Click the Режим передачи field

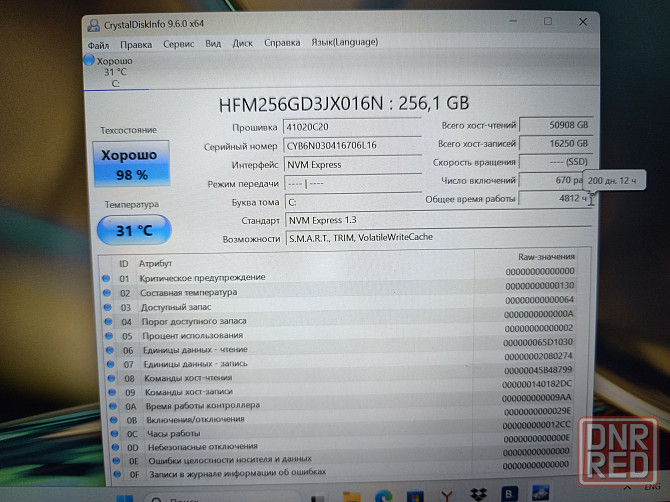353,184
